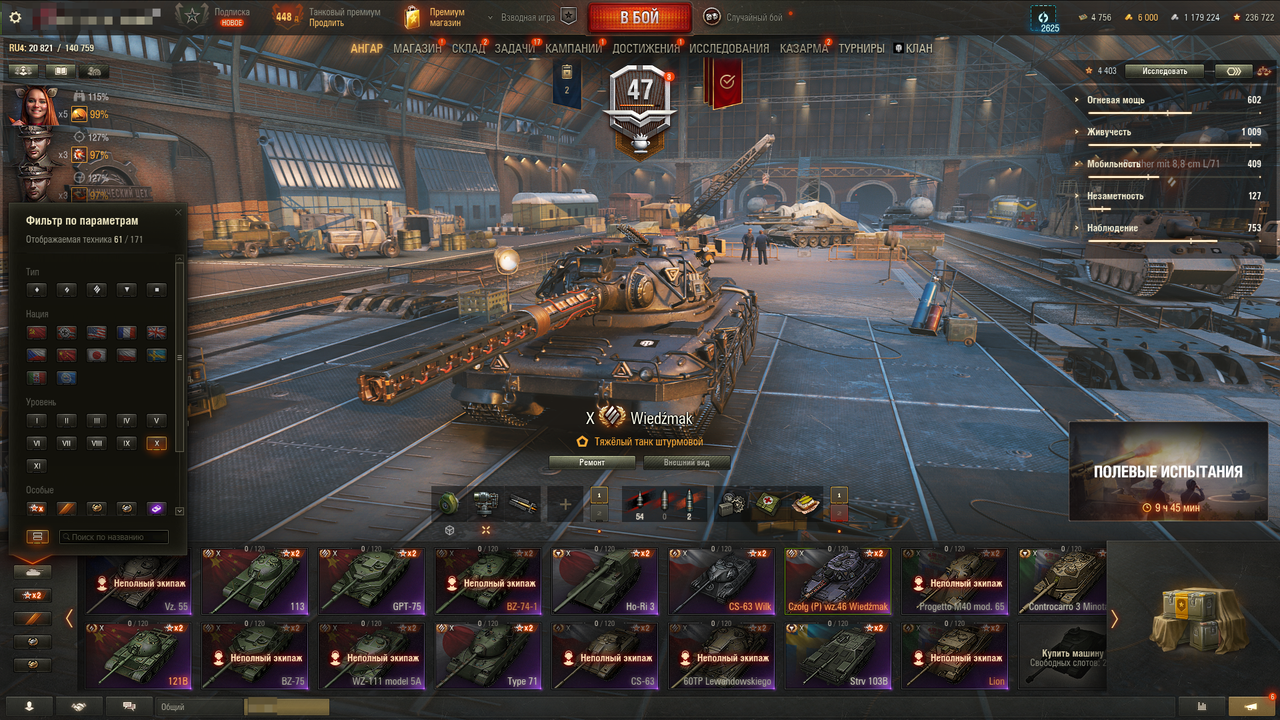Switch to the ИССЛЕДОВАНИЯ tab
Image resolution: width=1280 pixels, height=720 pixels.
pos(729,48)
